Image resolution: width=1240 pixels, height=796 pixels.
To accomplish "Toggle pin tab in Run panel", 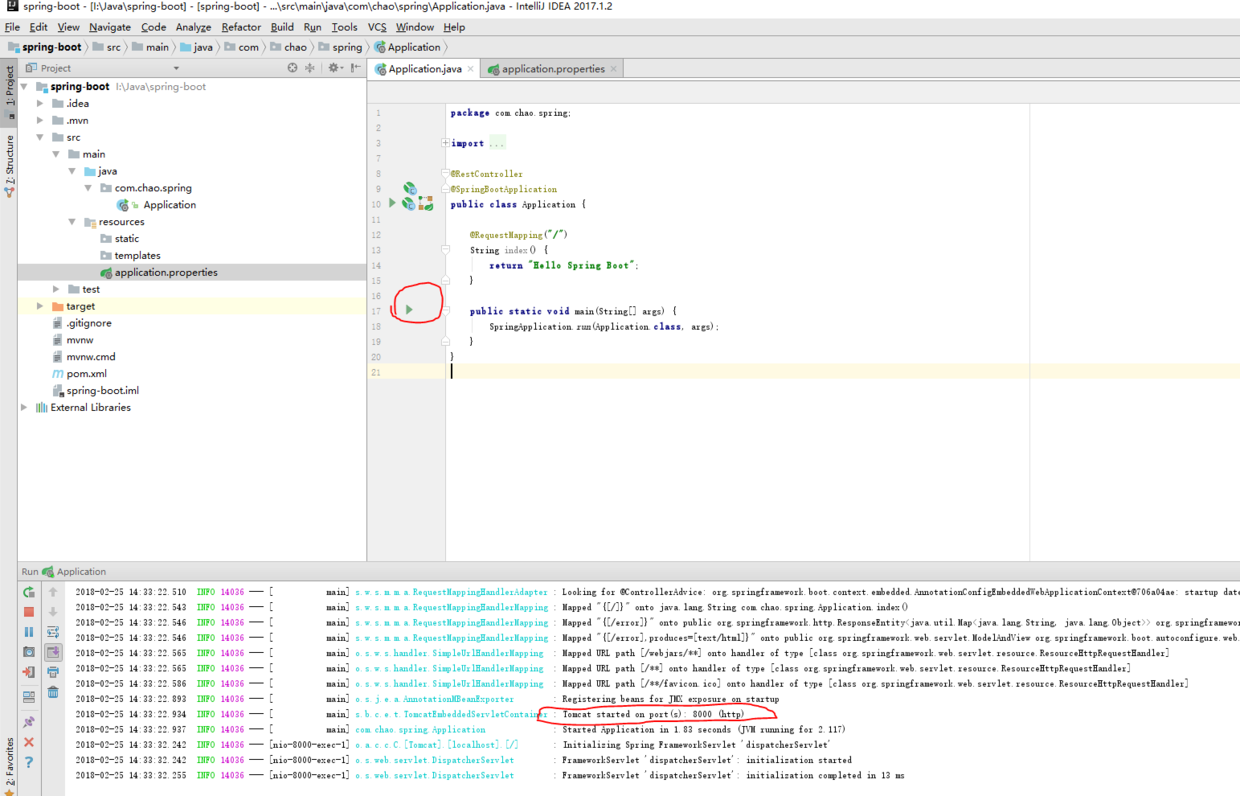I will [x=29, y=722].
